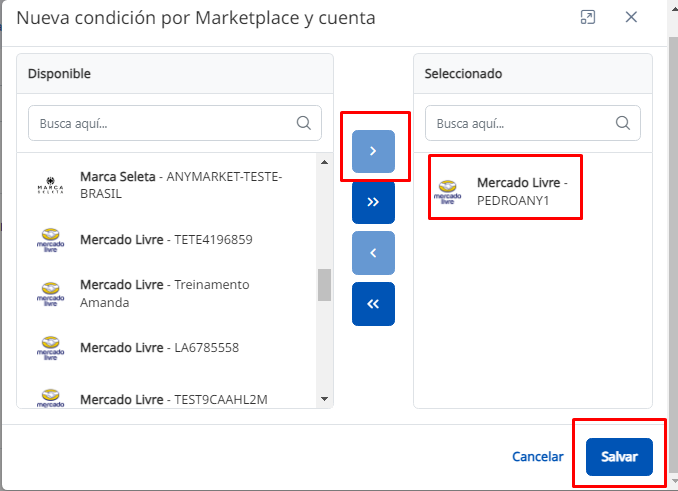Click the Disponible list scrollbar thumb
This screenshot has height=491, width=678.
[x=324, y=285]
